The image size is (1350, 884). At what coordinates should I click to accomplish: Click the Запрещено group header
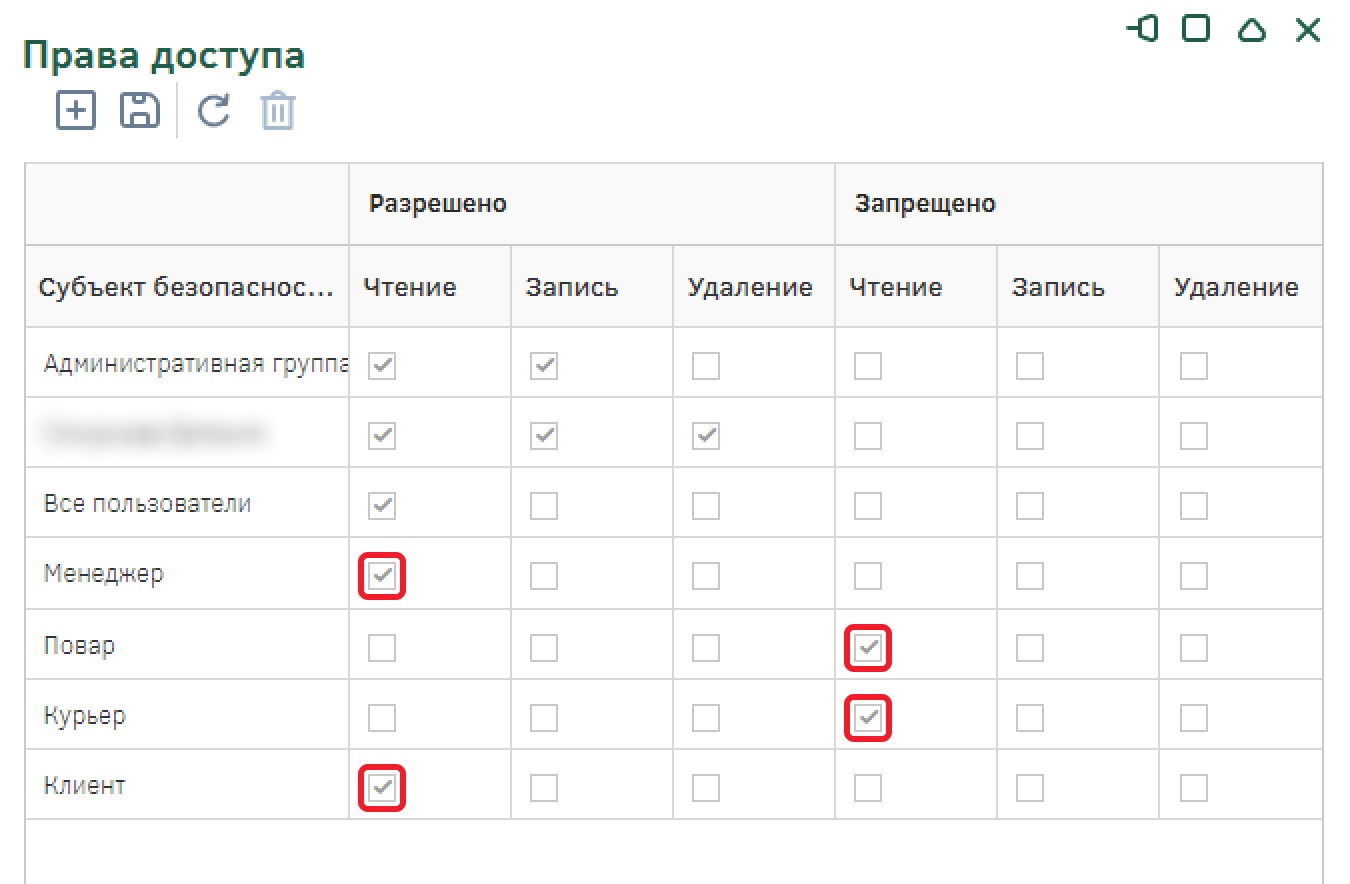[925, 204]
